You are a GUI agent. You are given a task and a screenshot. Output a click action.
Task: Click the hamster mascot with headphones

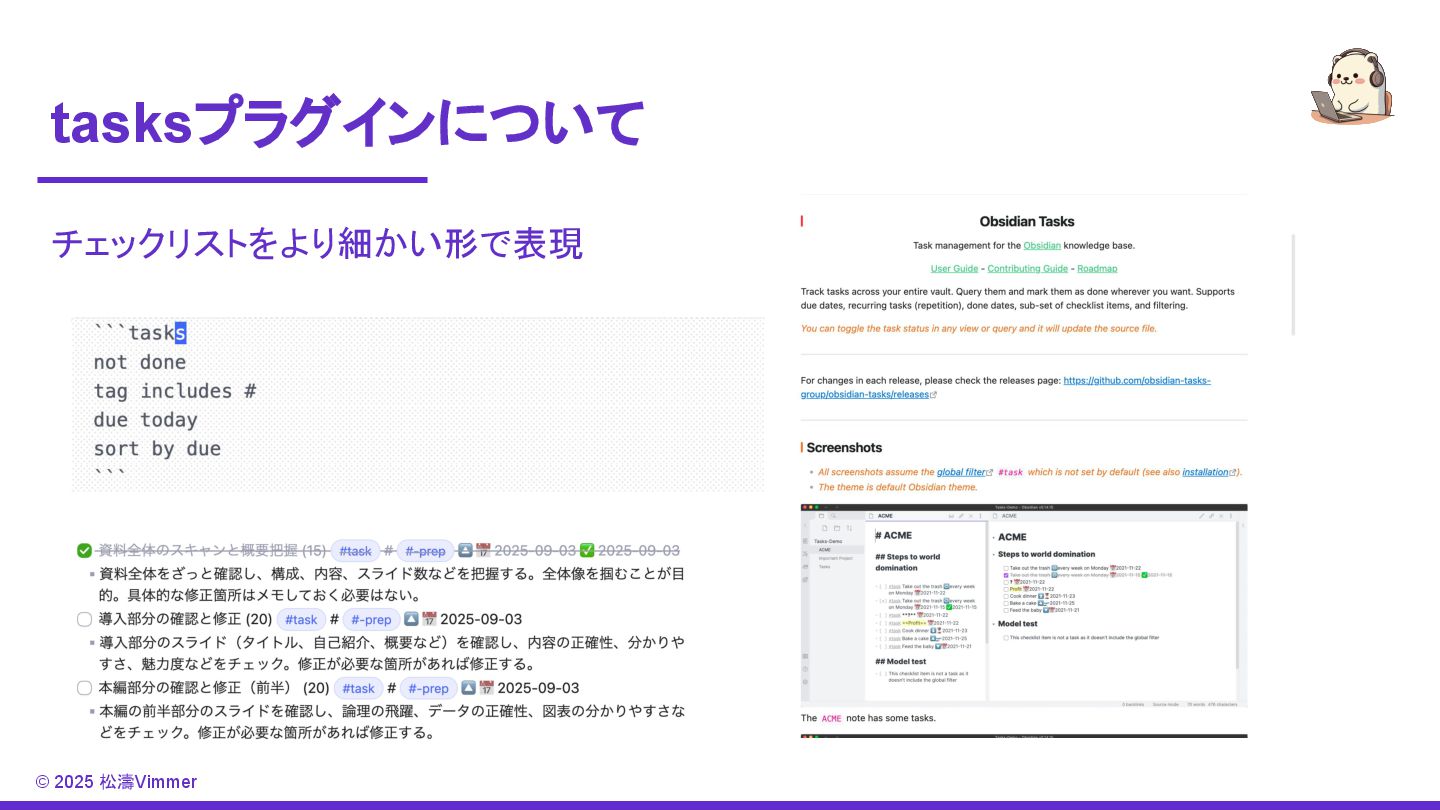[x=1352, y=86]
